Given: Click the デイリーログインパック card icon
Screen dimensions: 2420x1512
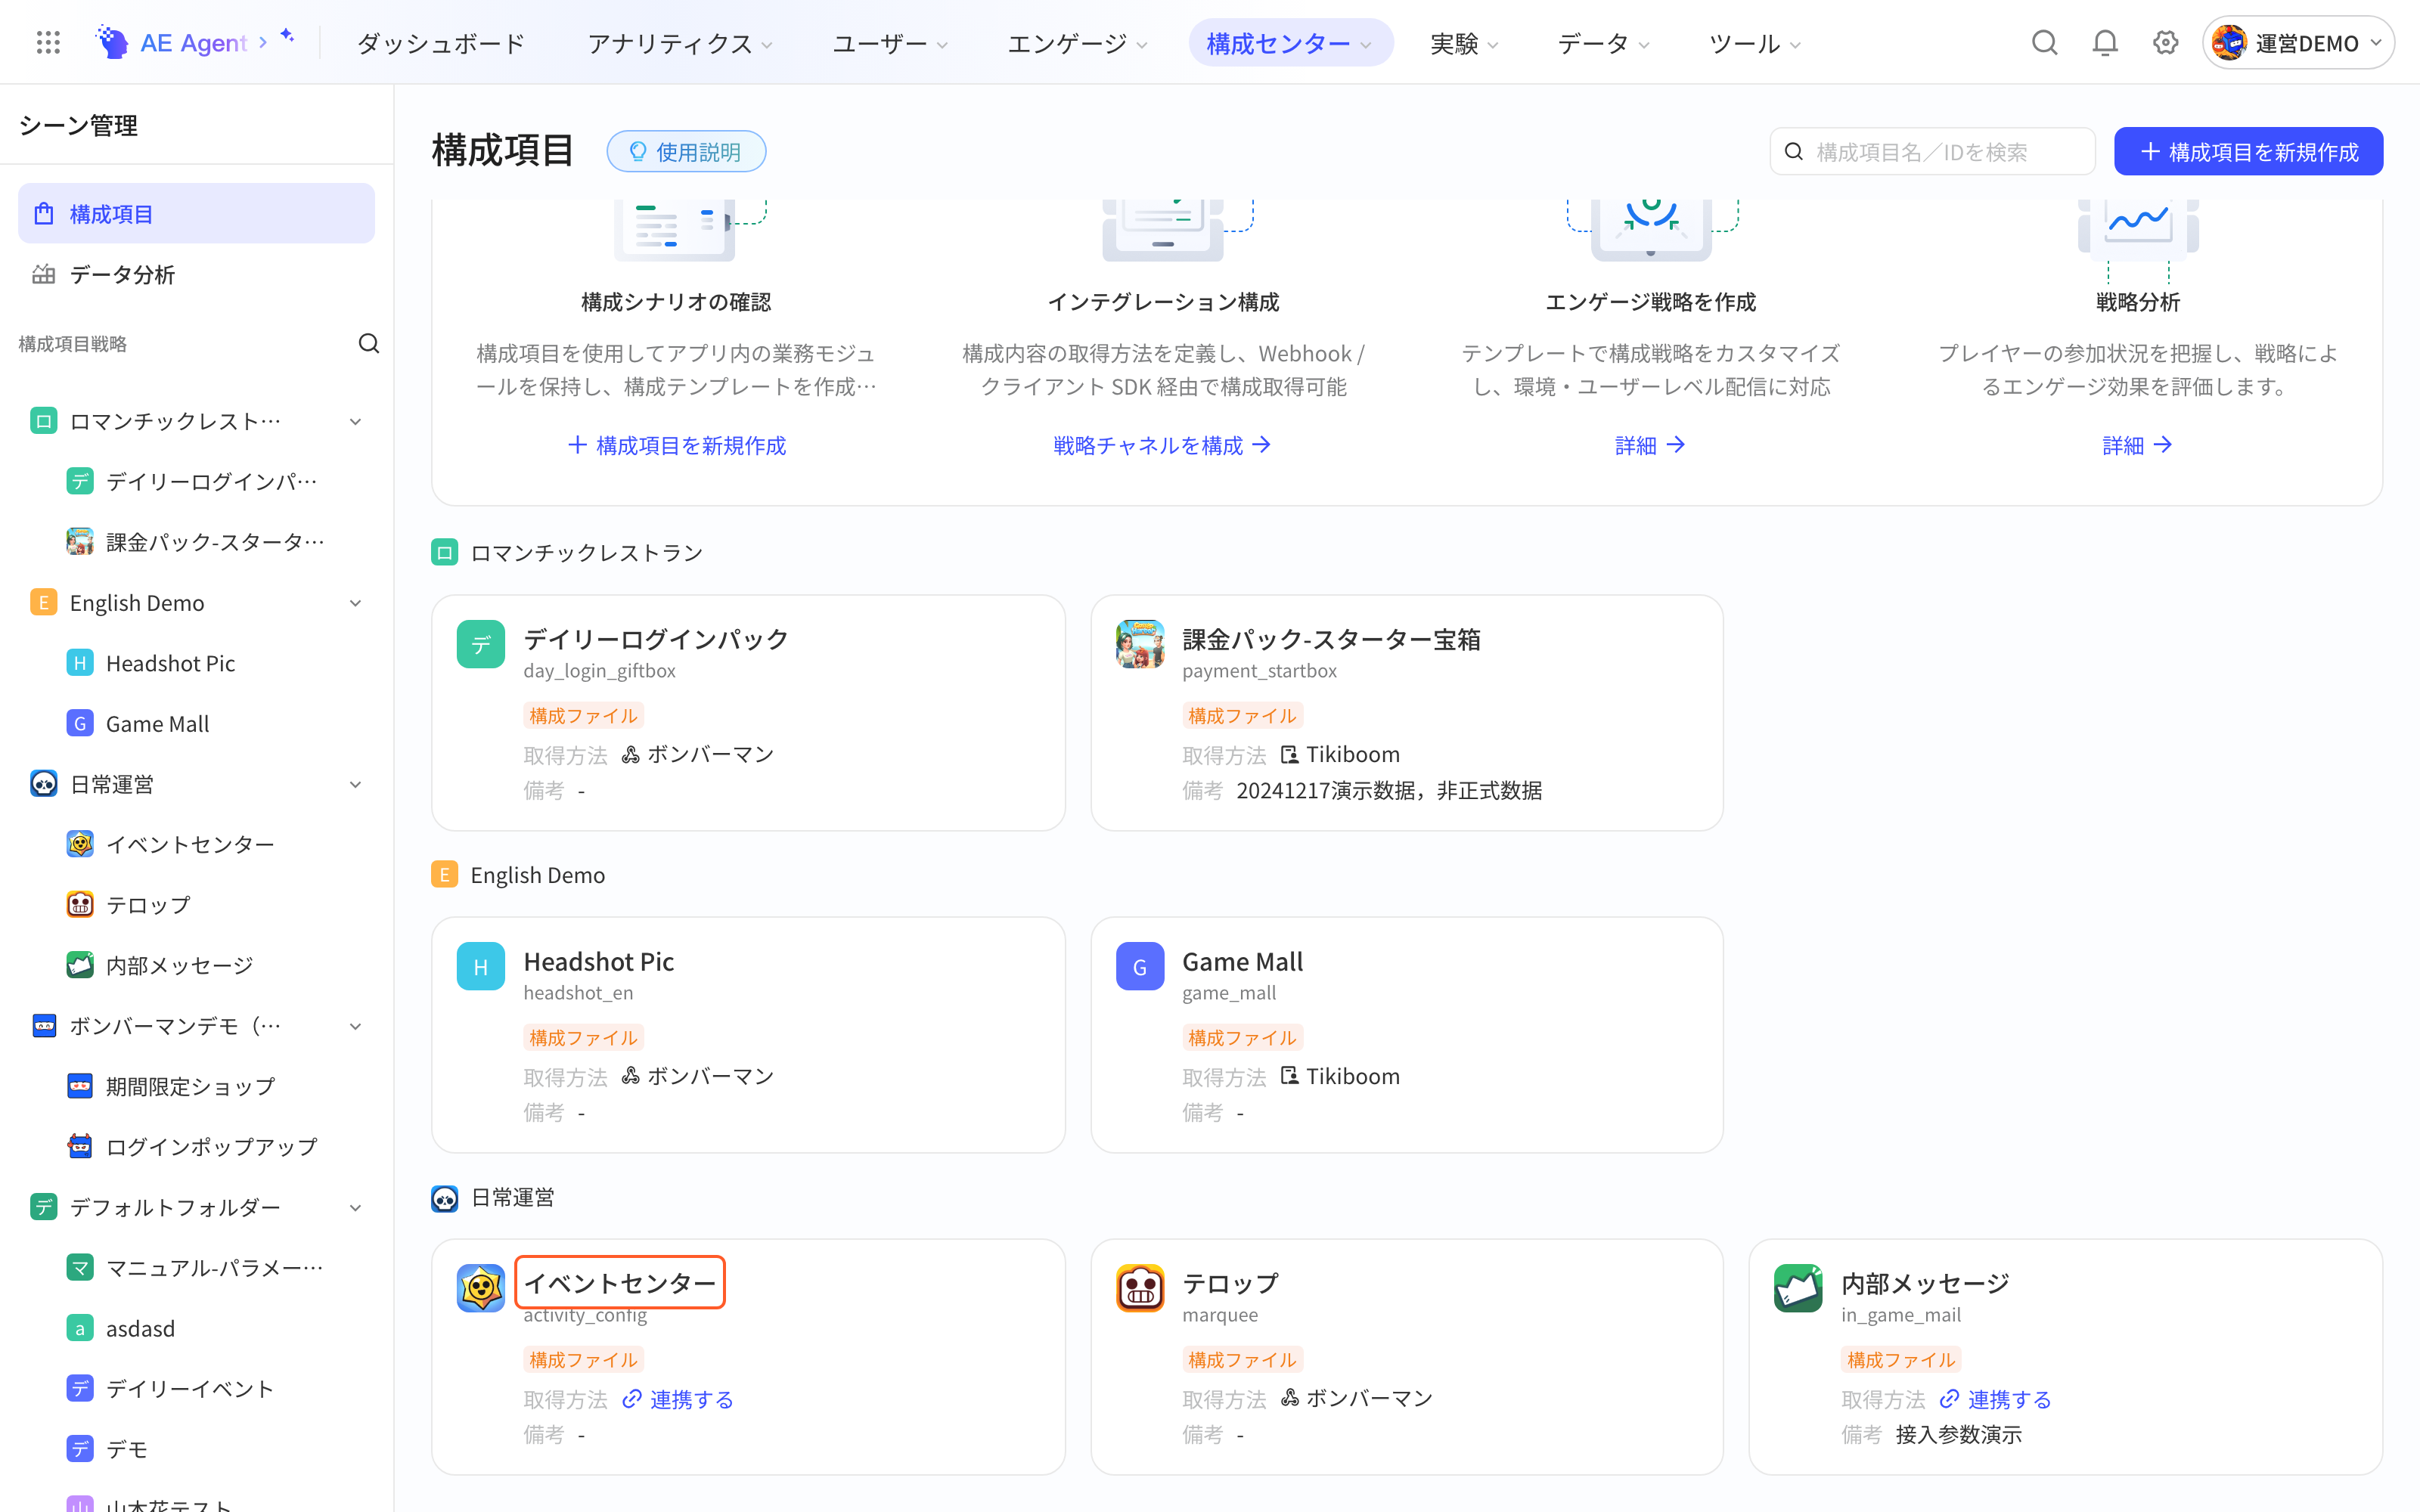Looking at the screenshot, I should click(481, 644).
